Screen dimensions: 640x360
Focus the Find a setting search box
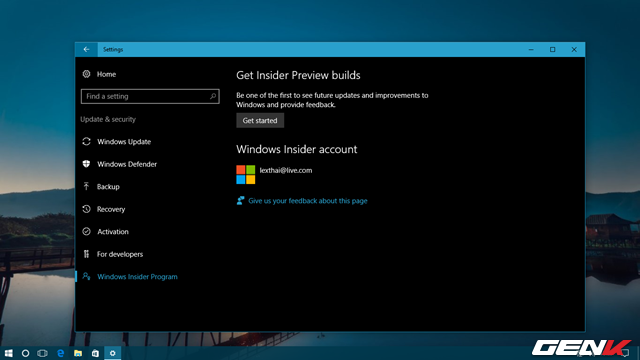pos(150,96)
